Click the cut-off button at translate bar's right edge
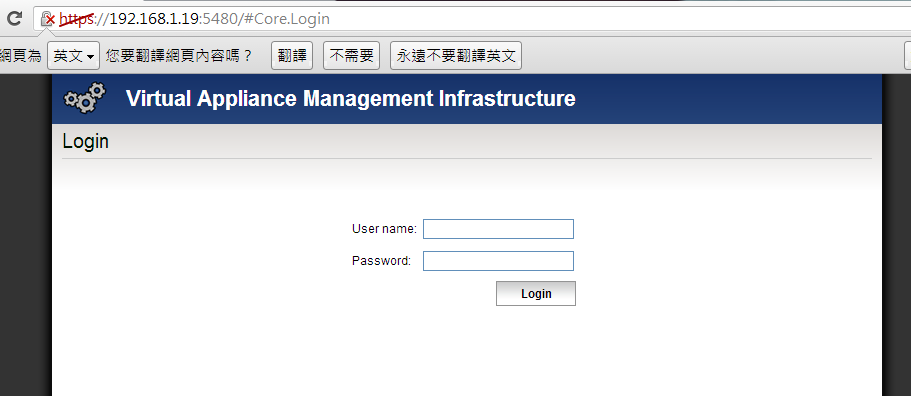This screenshot has width=911, height=396. tap(908, 56)
